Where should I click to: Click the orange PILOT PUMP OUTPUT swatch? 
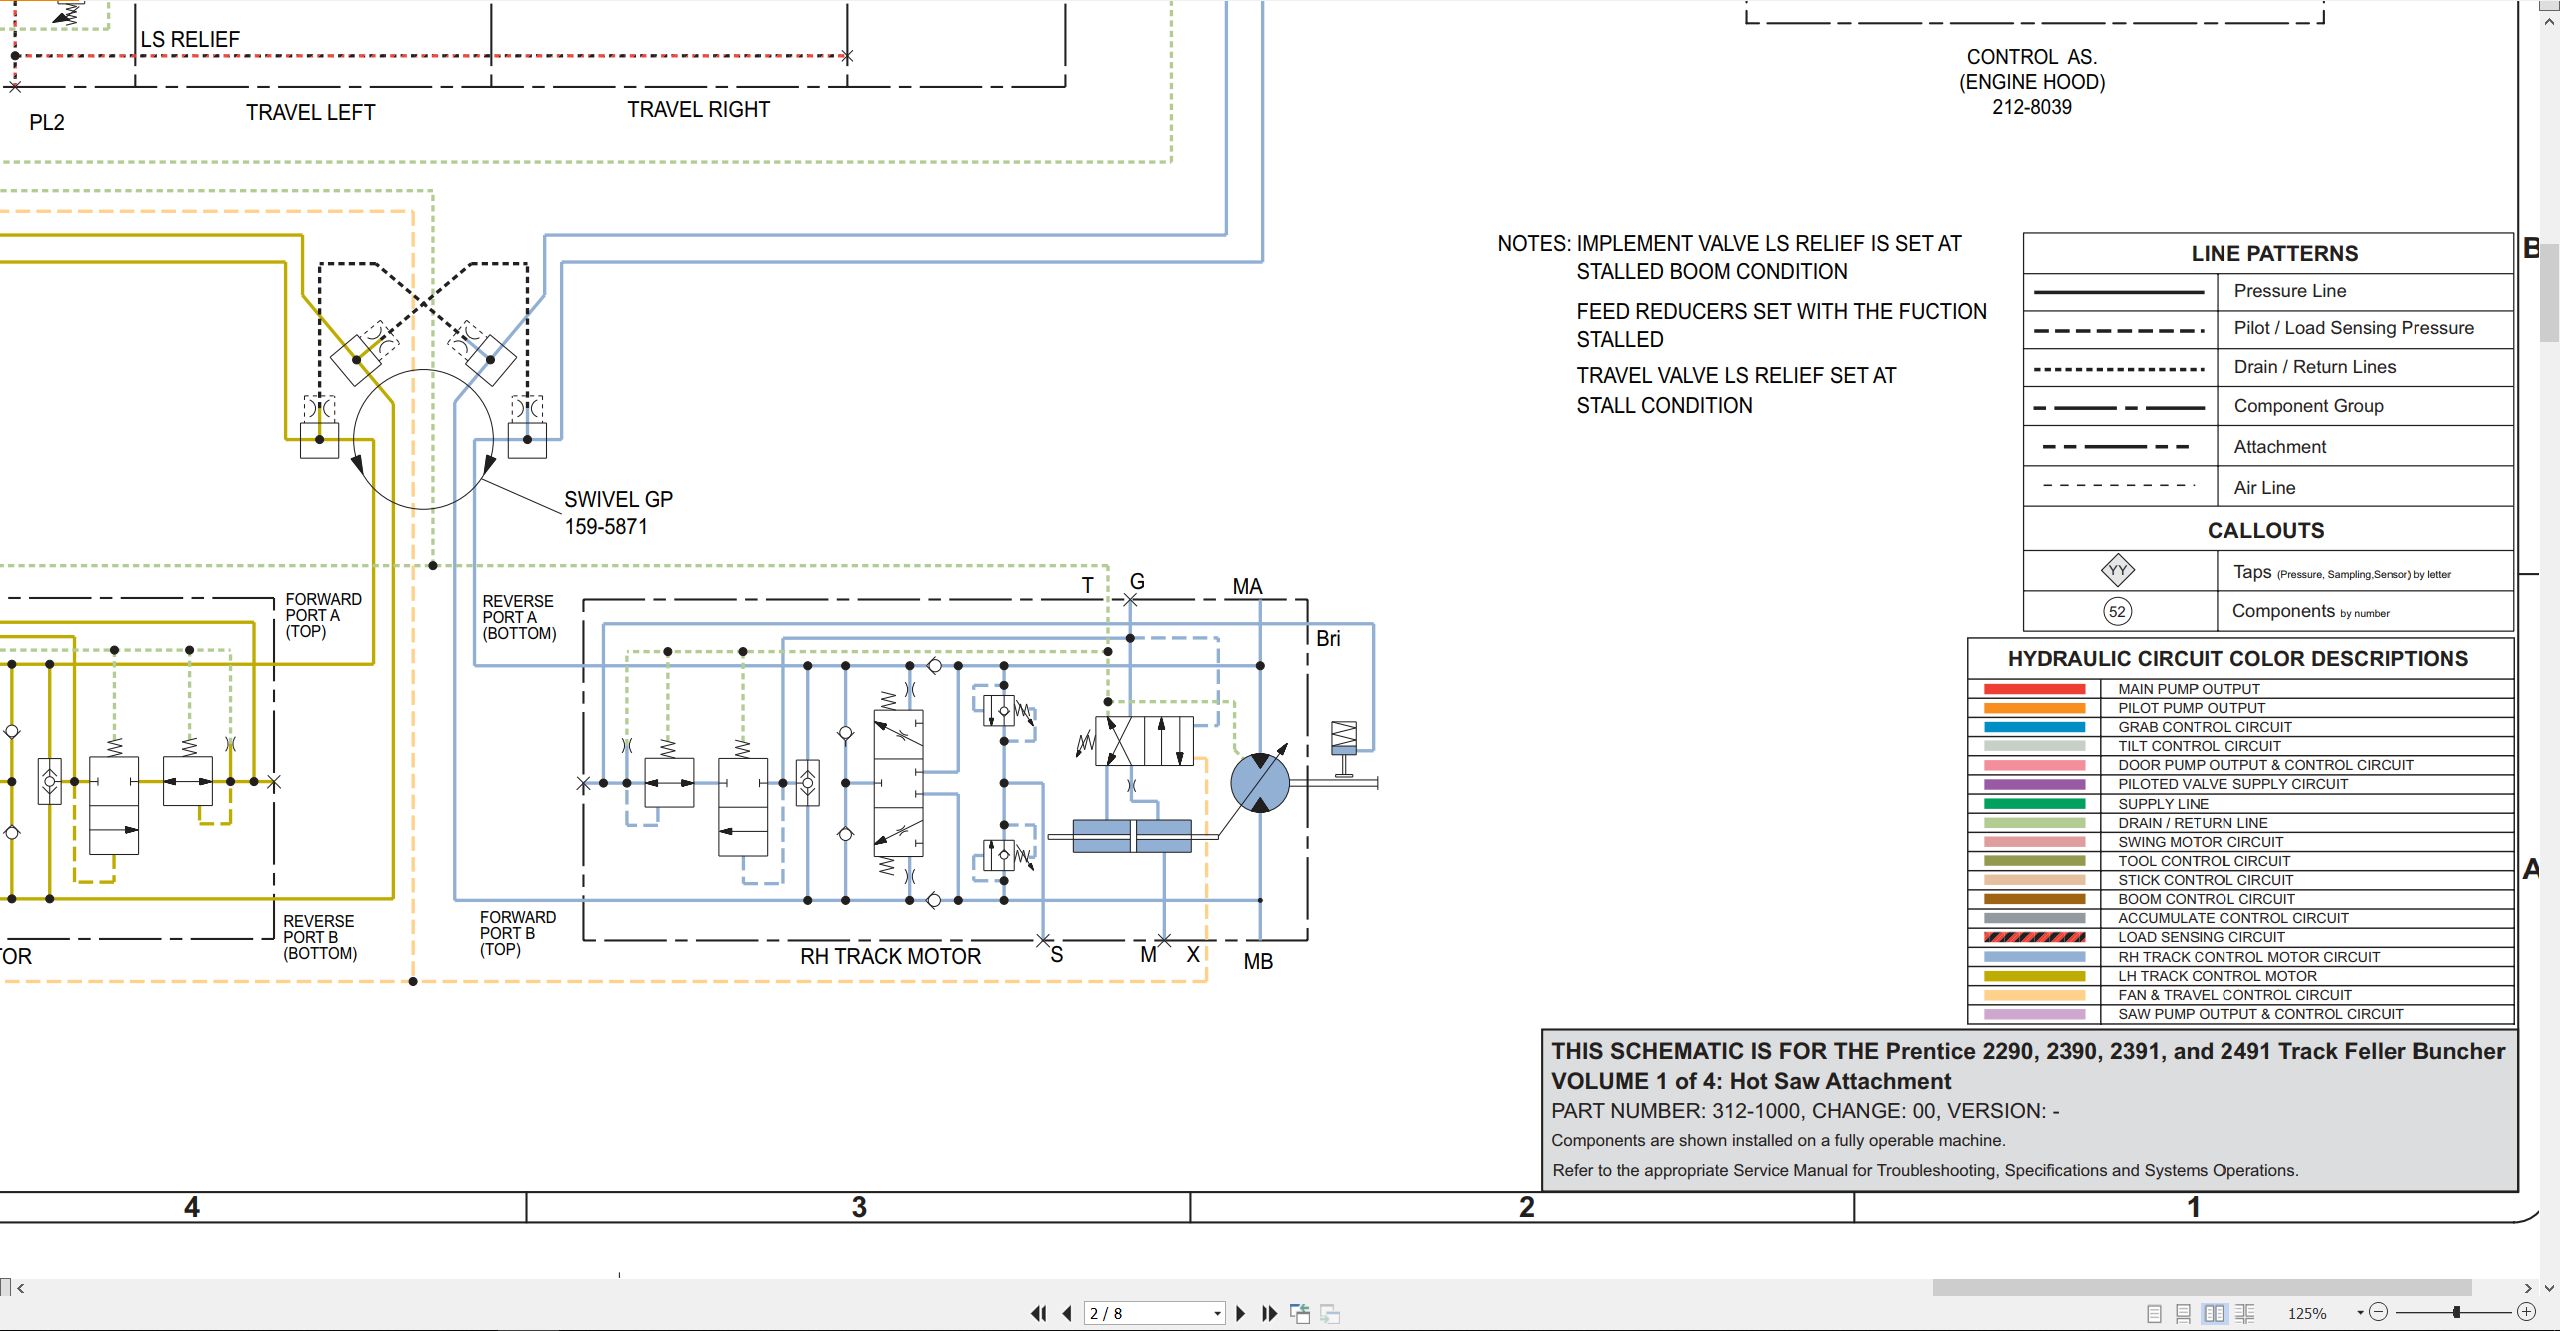coord(2033,708)
